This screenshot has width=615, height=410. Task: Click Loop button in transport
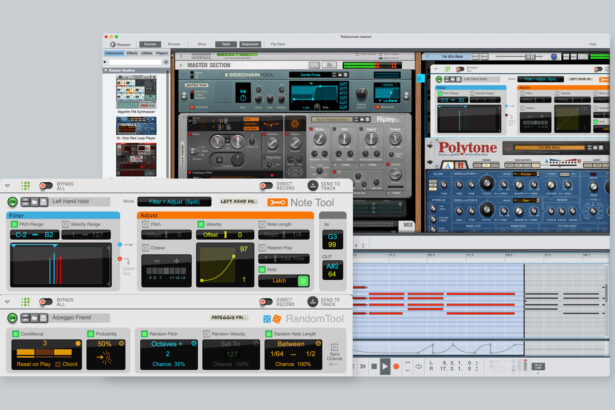(418, 366)
